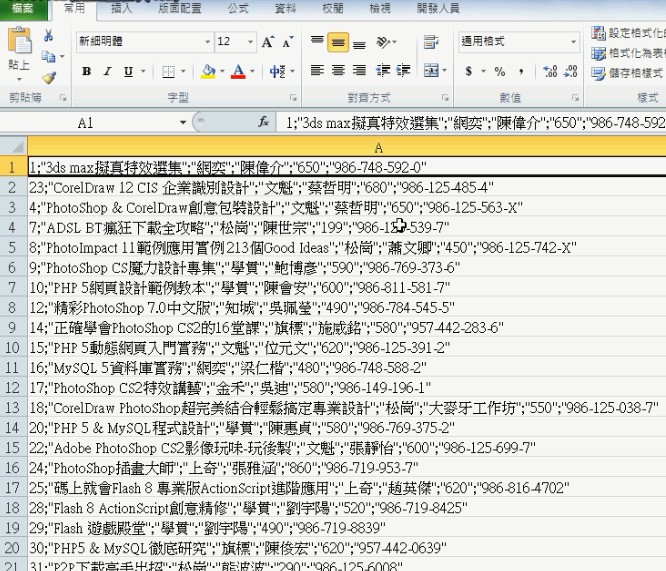The width and height of the screenshot is (666, 571).
Task: Switch to the 插入 ribbon tab
Action: click(121, 8)
